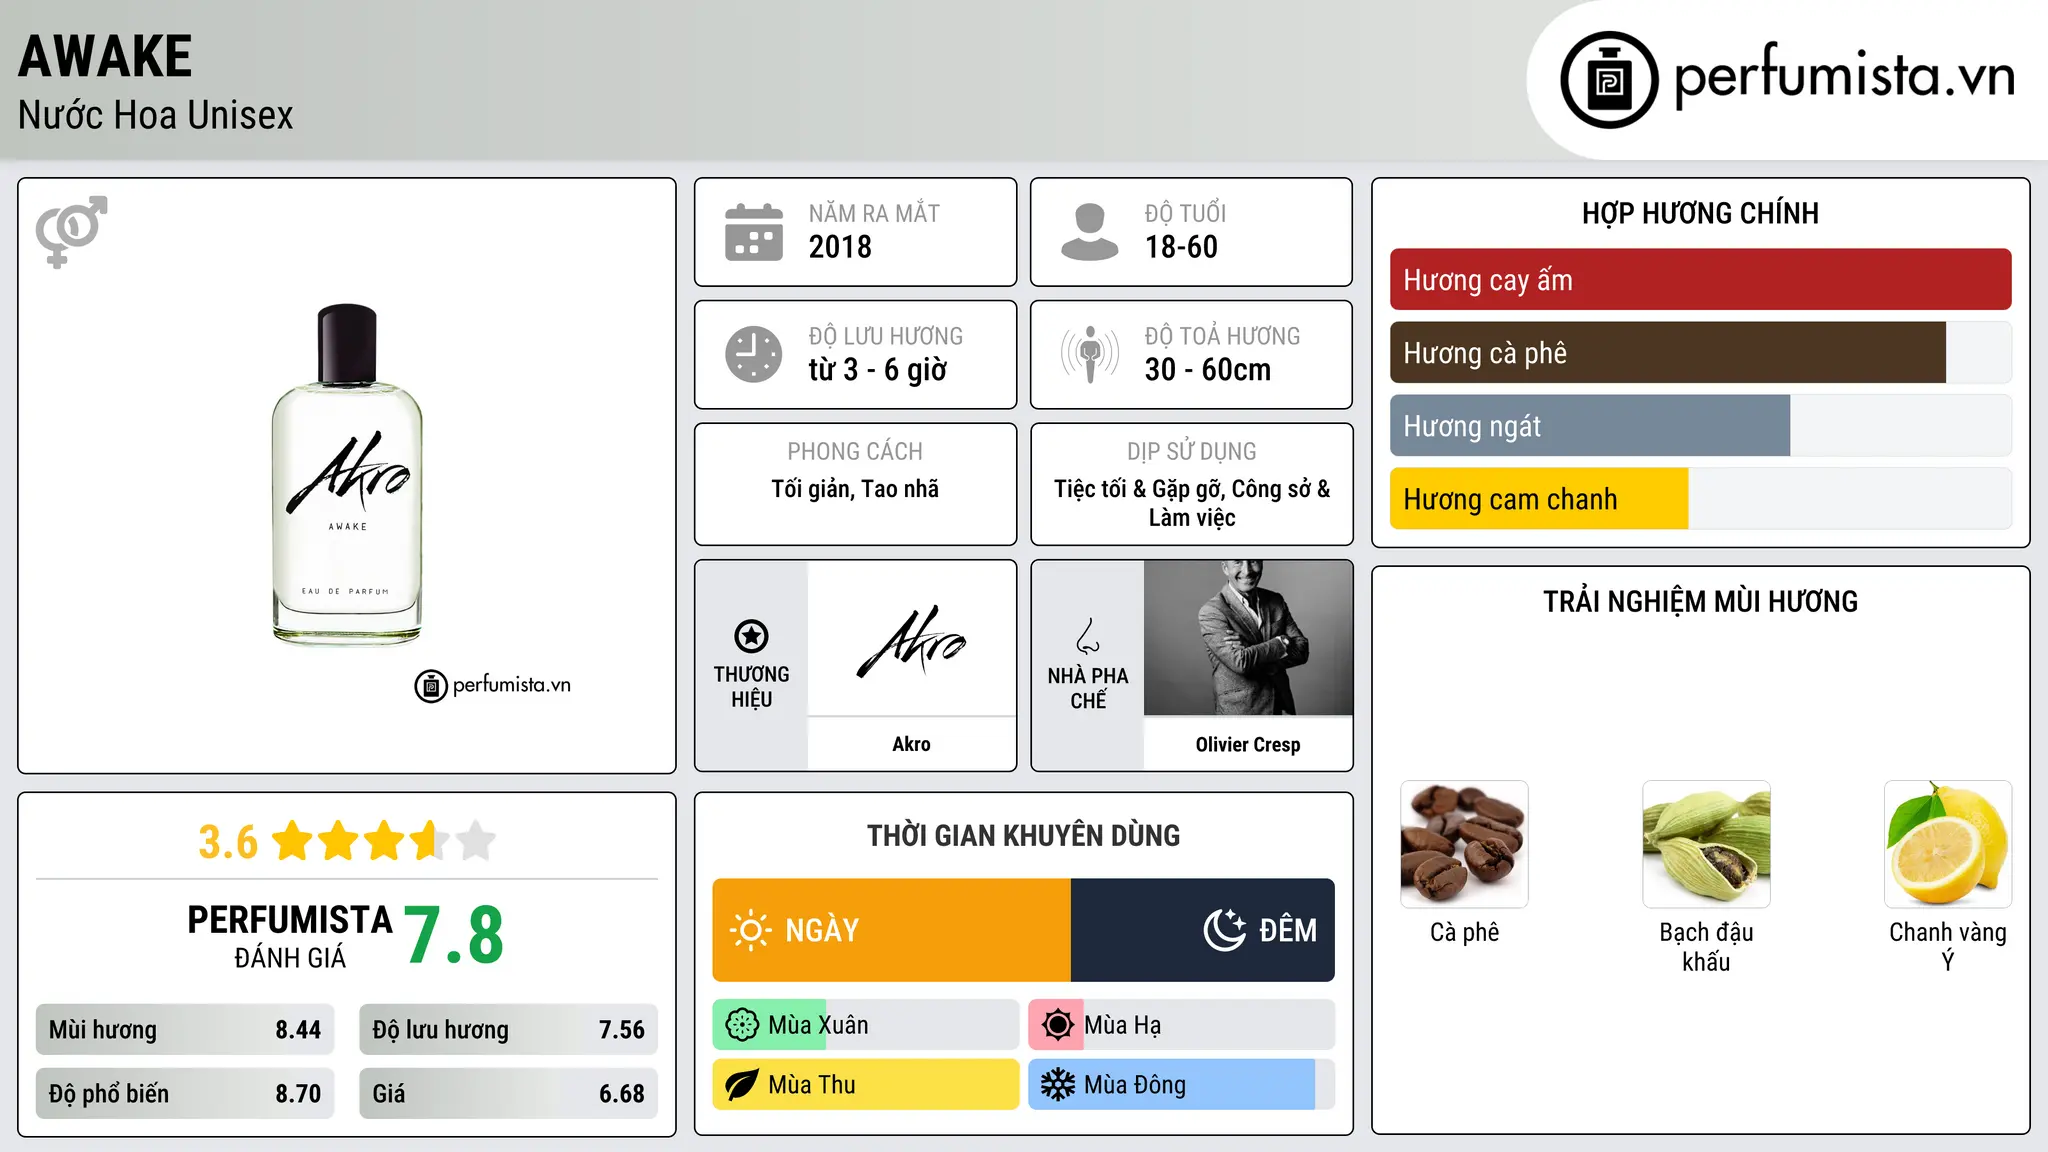Click the Hợp hương chính heading

tap(1700, 213)
